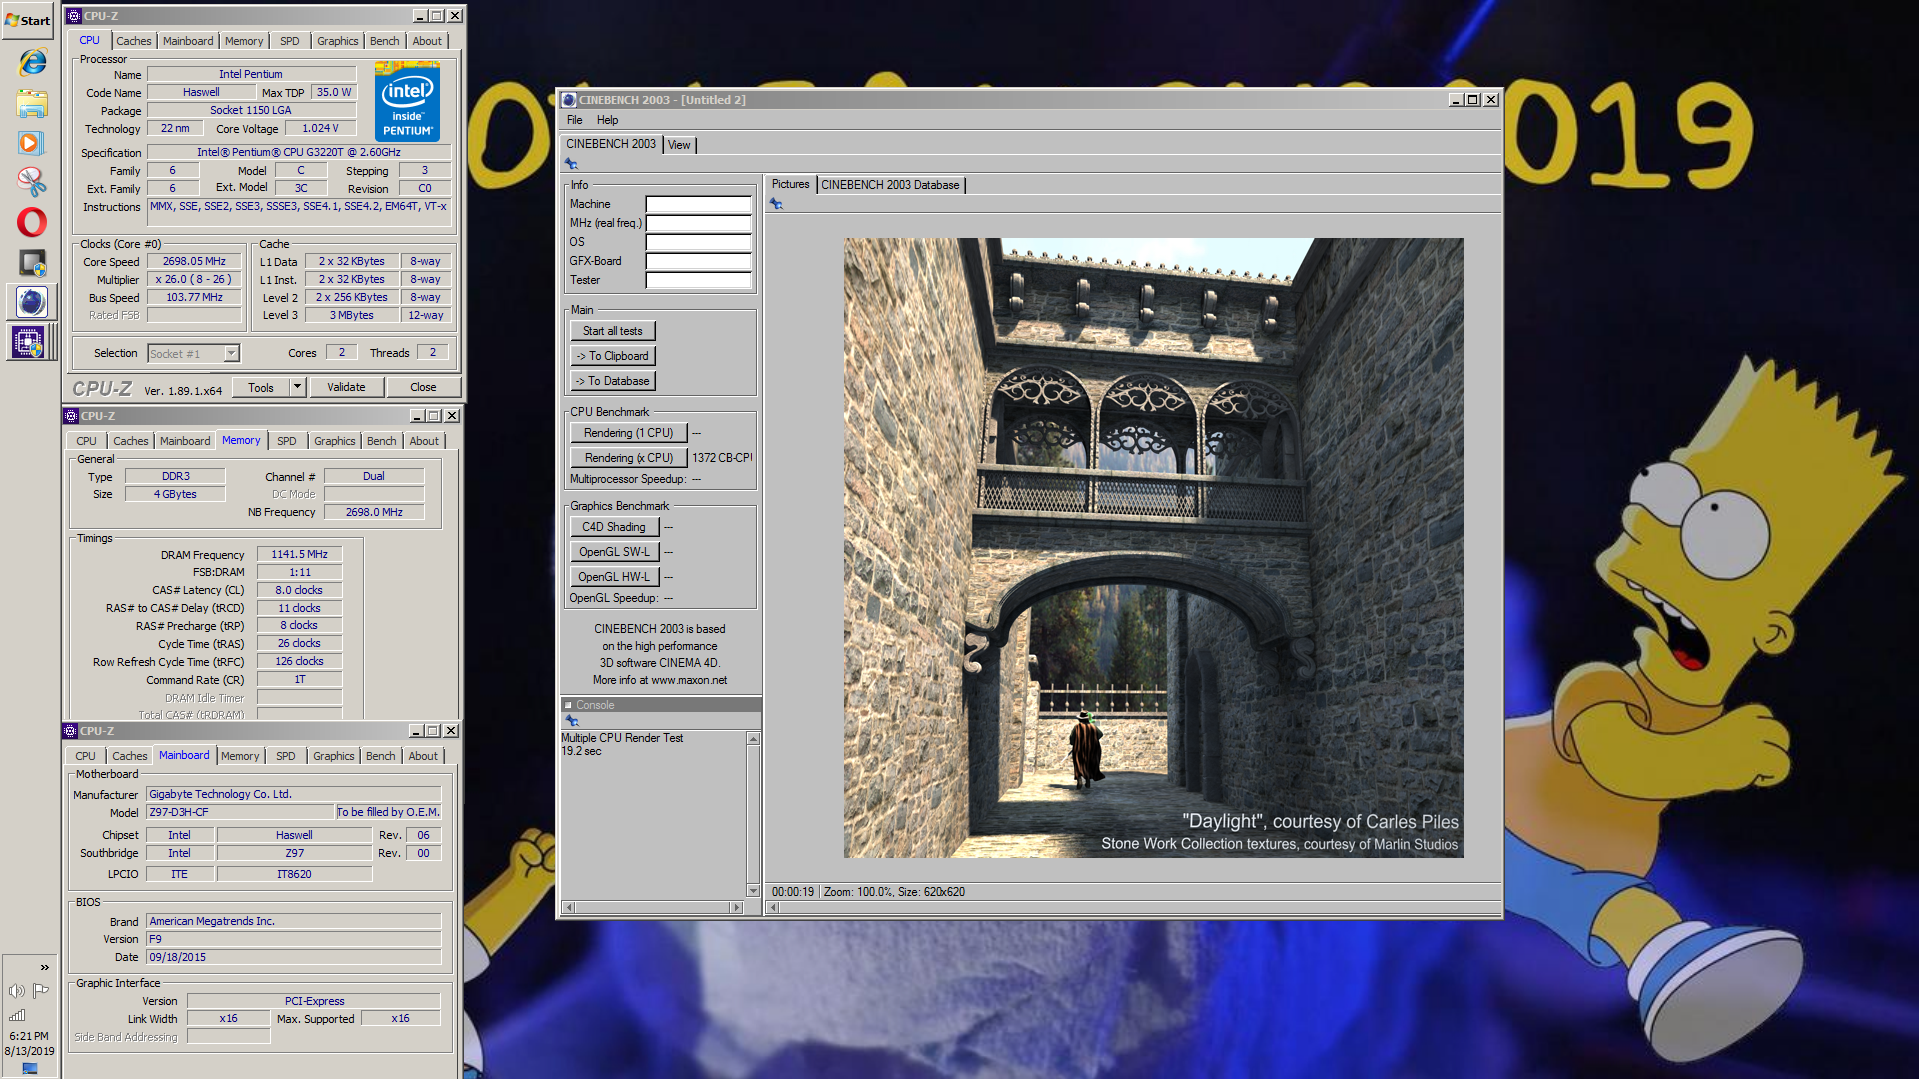1919x1079 pixels.
Task: Show hidden tray icons chevron
Action: coord(44,967)
